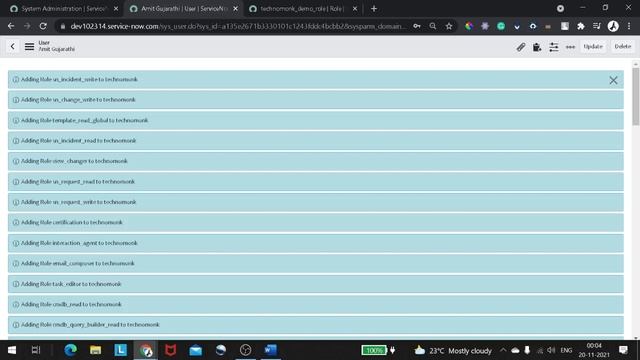Screen dimensions: 640x360
Task: Open Chrome profile avatar
Action: coord(613,26)
